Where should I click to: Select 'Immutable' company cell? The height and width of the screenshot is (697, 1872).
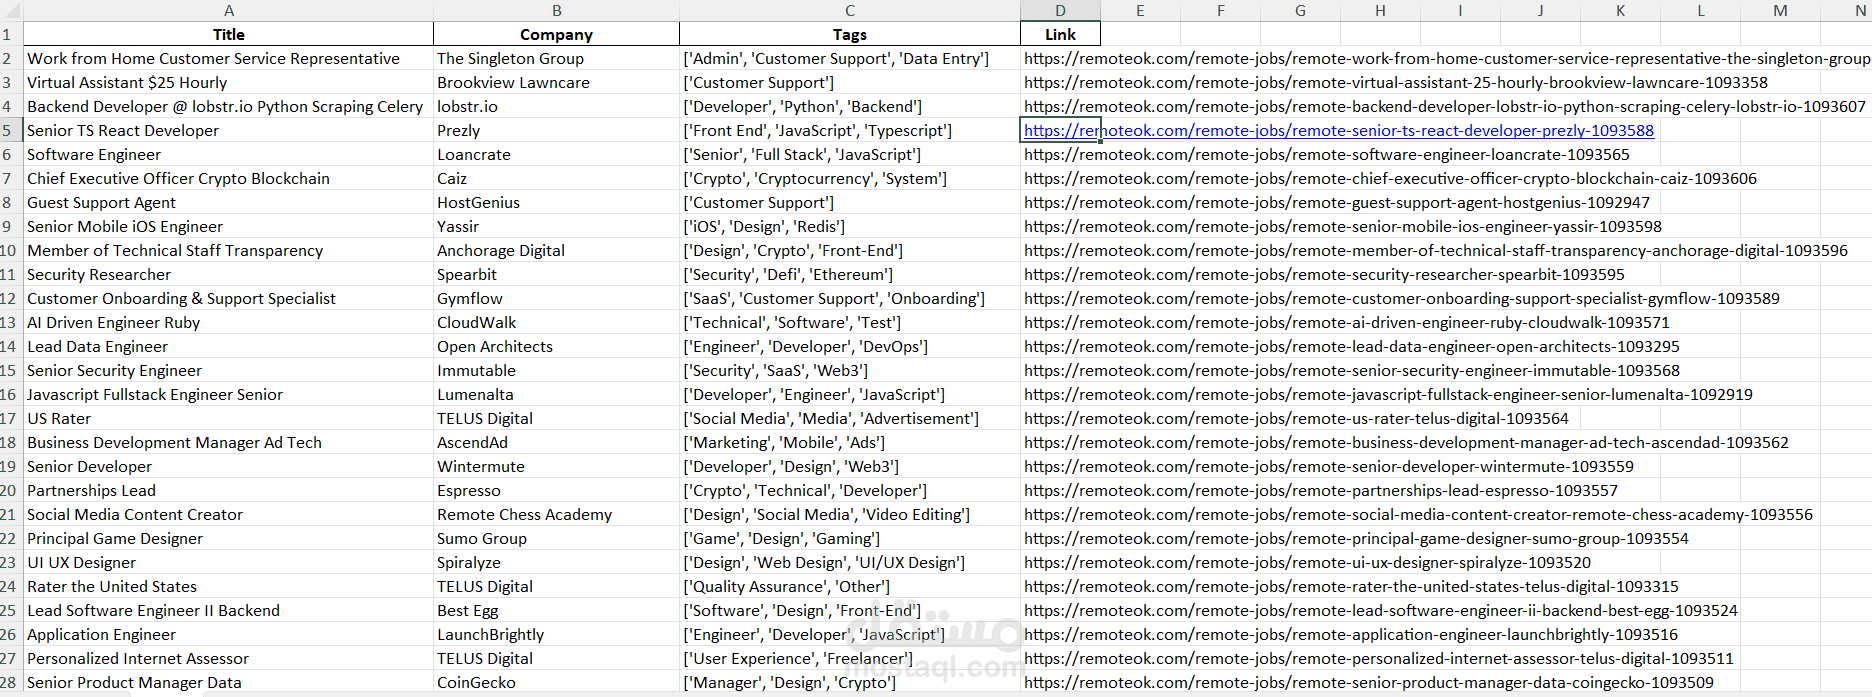(x=556, y=370)
